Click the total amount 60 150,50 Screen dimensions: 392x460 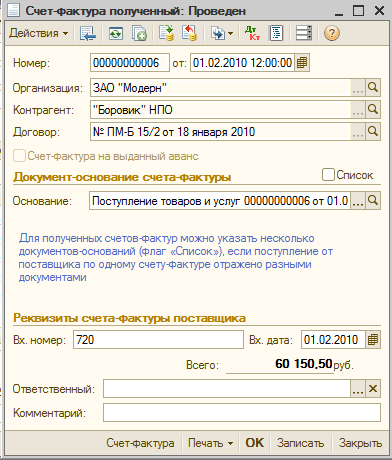pos(304,364)
